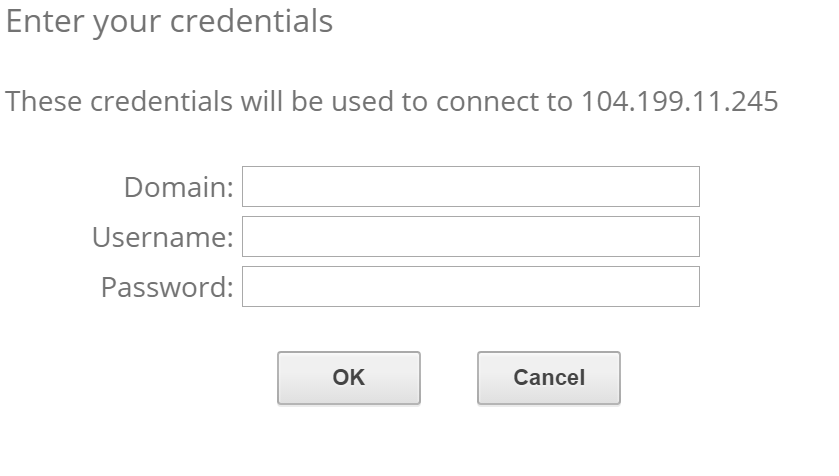Click the bold "Cancel" button text
The image size is (839, 476).
548,378
